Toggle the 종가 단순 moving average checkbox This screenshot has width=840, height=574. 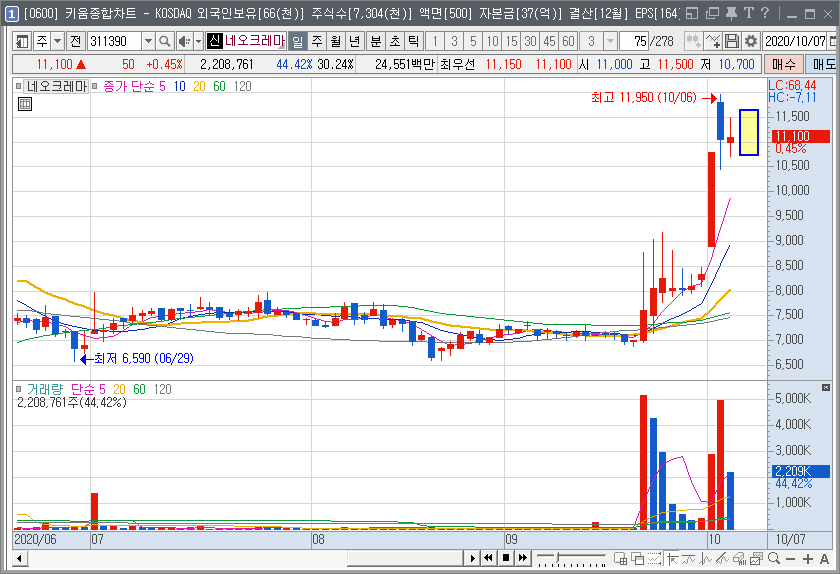coord(95,86)
